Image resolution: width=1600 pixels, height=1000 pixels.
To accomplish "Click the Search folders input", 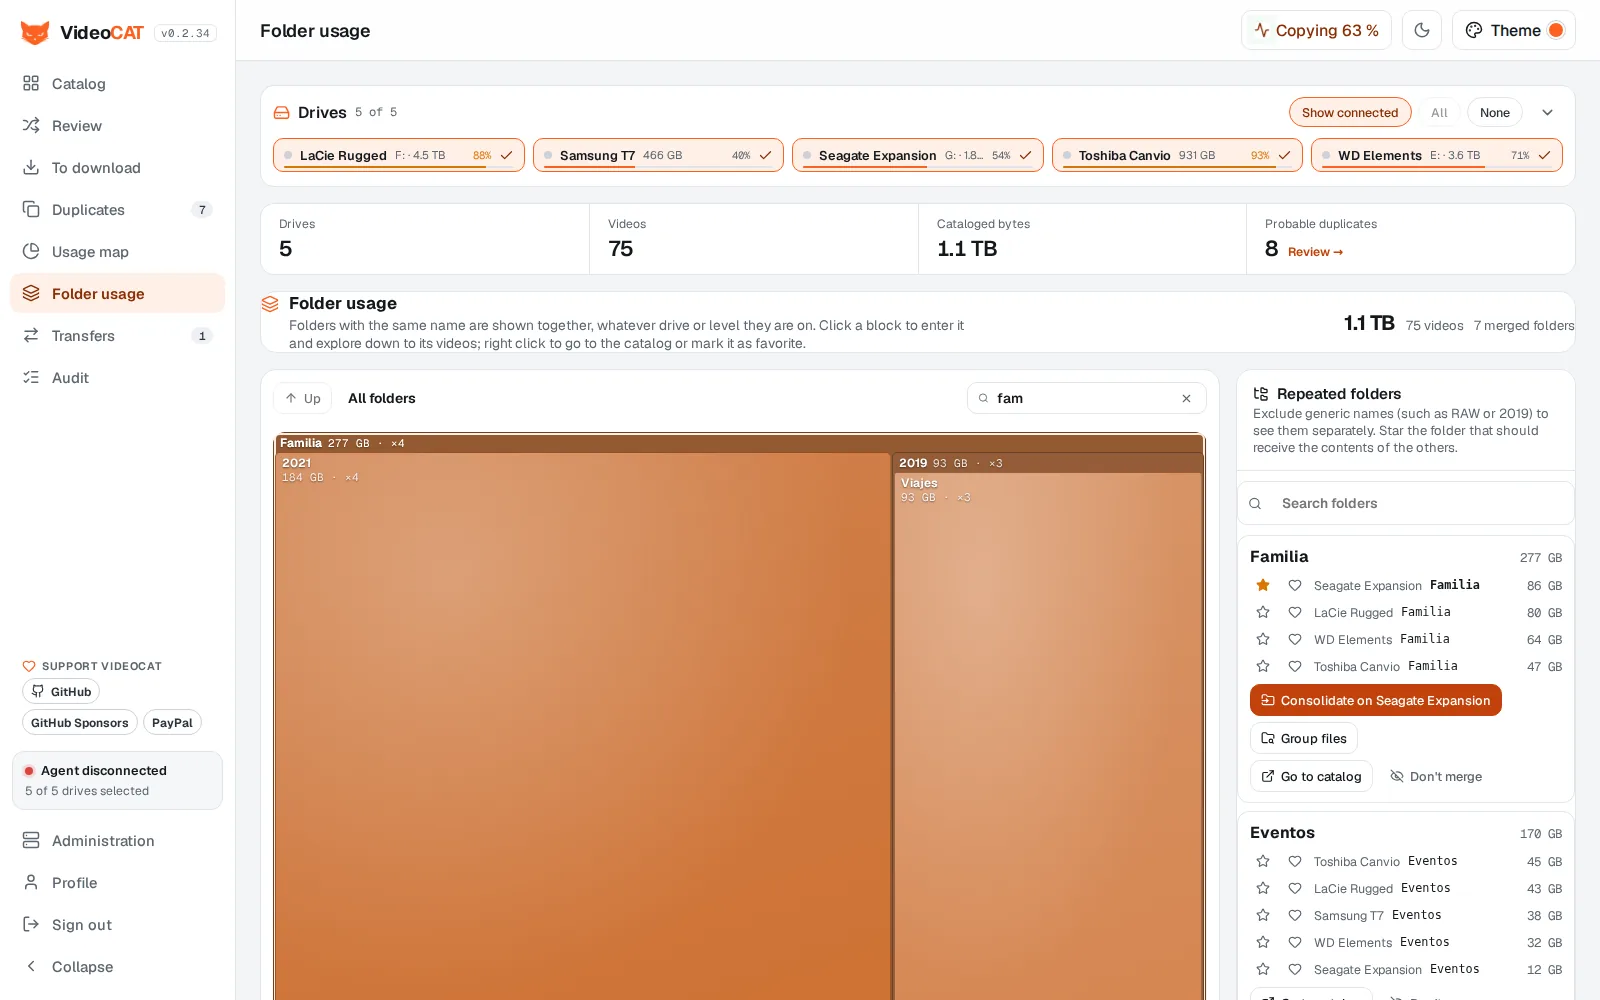I will tap(1406, 503).
